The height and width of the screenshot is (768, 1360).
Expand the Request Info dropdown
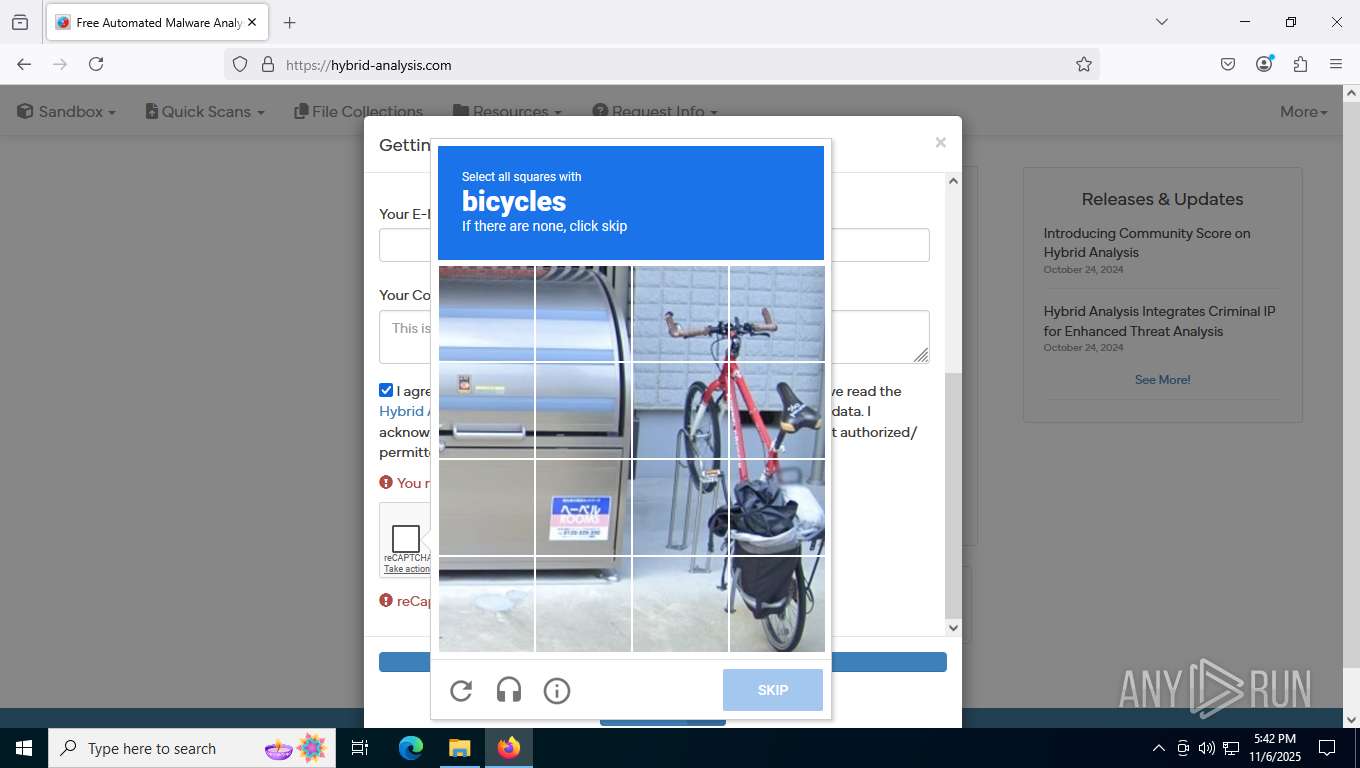(x=655, y=112)
